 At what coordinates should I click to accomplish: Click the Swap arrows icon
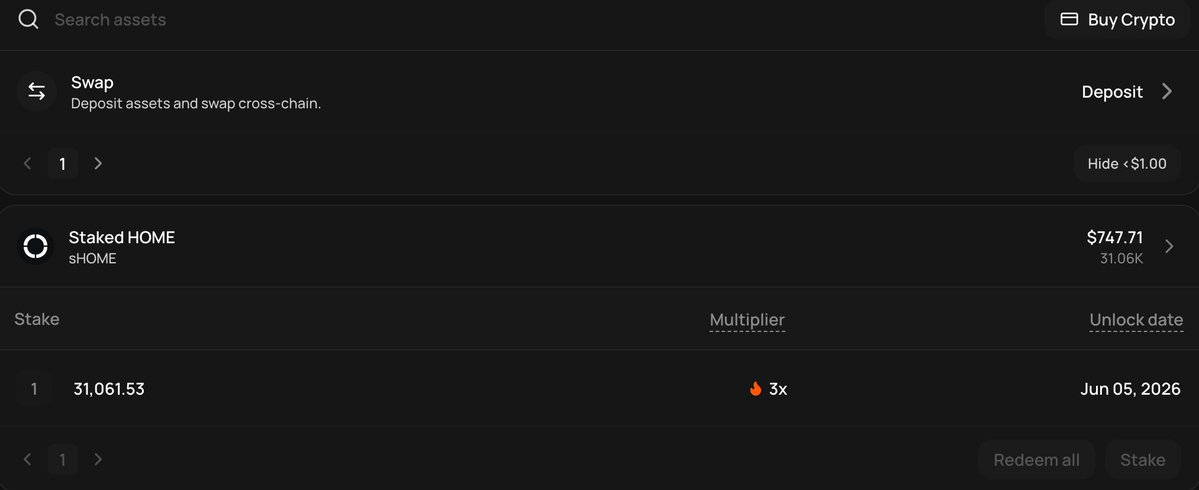[37, 92]
